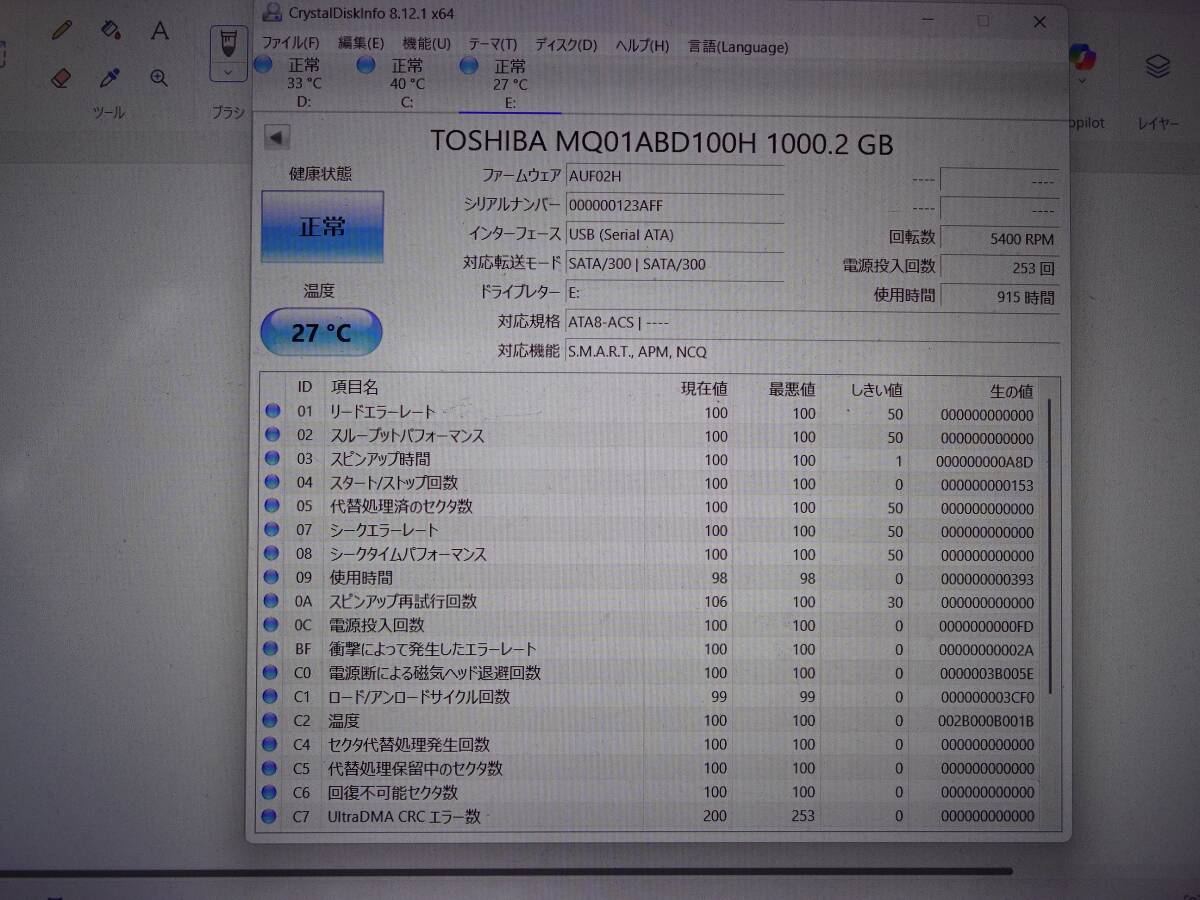Select the row name スピンアップ時間

380,459
